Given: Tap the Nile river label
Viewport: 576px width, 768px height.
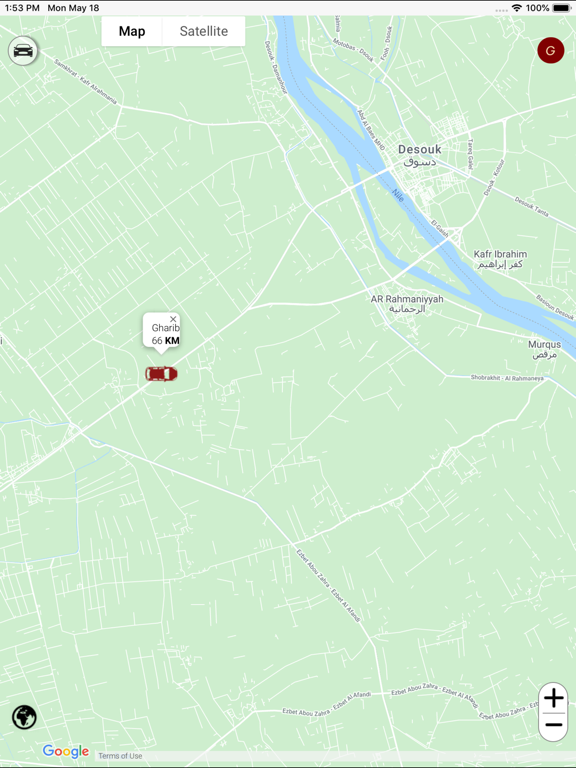Looking at the screenshot, I should tap(398, 195).
